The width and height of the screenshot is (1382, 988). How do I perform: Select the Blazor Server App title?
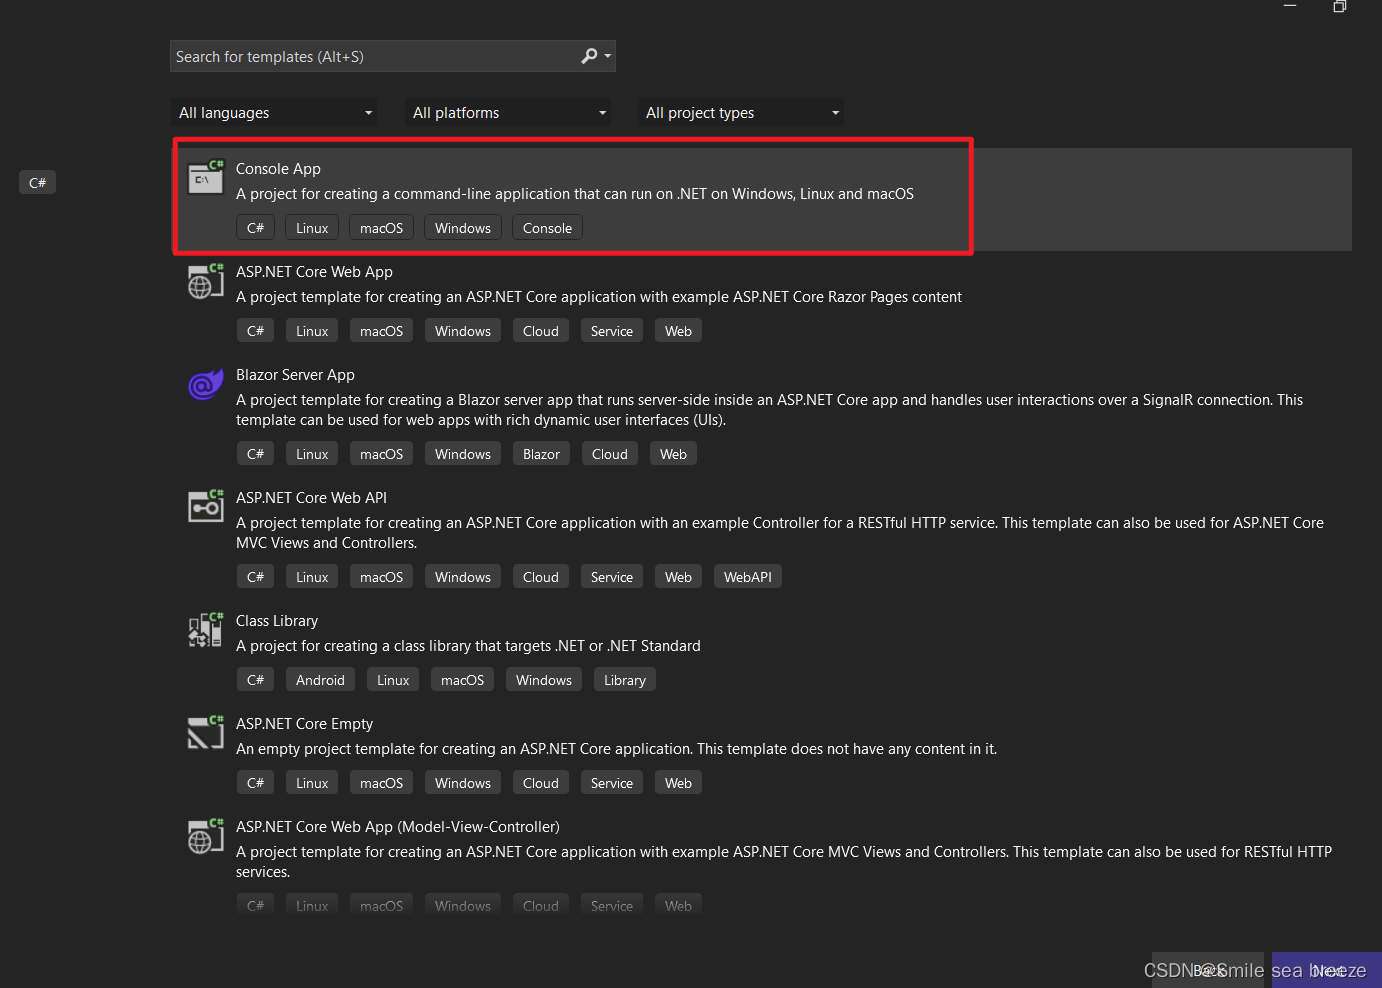click(295, 375)
